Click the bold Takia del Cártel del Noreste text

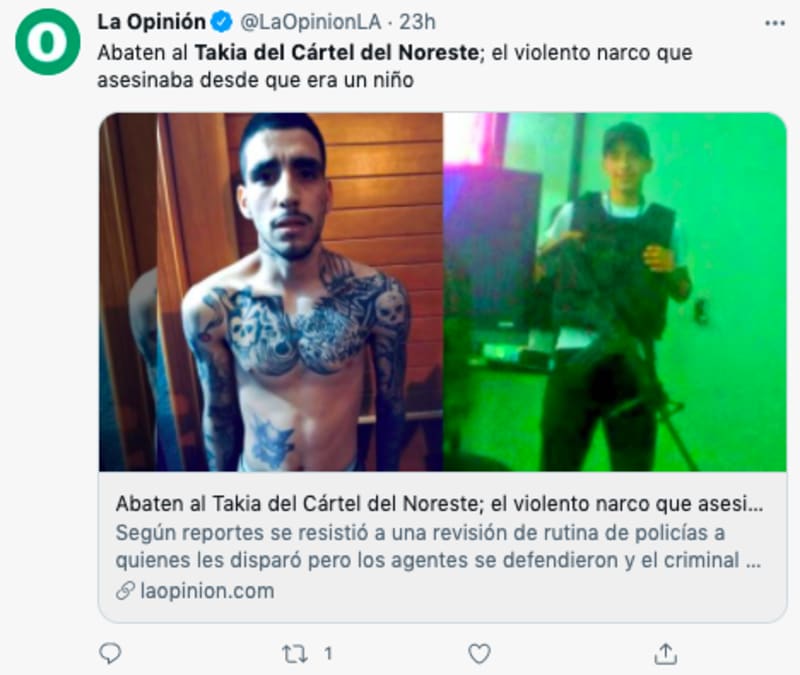(x=337, y=53)
